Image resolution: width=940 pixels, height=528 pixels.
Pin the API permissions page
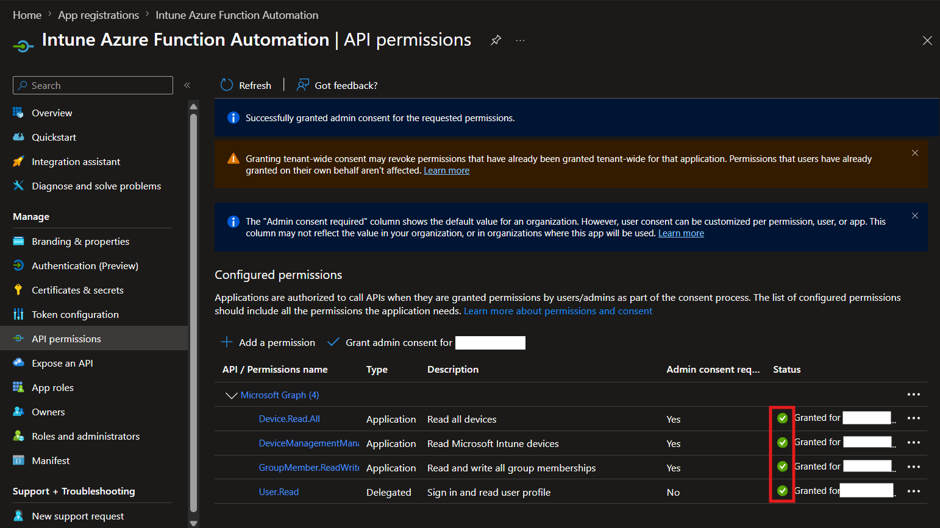pyautogui.click(x=496, y=40)
